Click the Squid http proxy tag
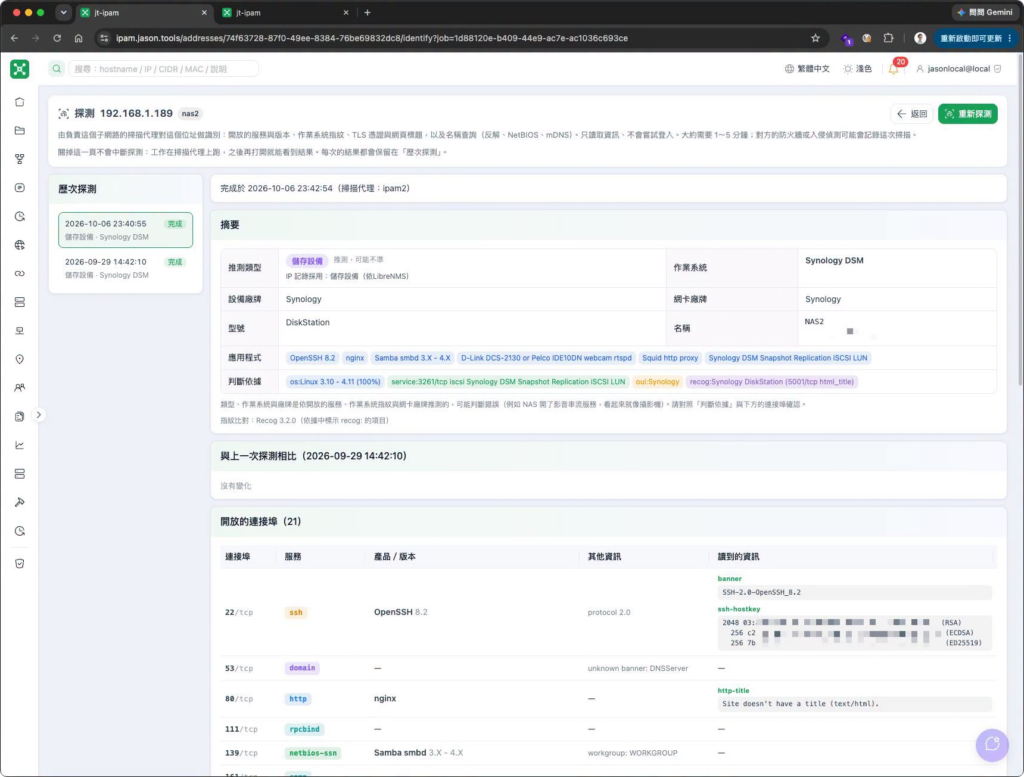 click(670, 358)
